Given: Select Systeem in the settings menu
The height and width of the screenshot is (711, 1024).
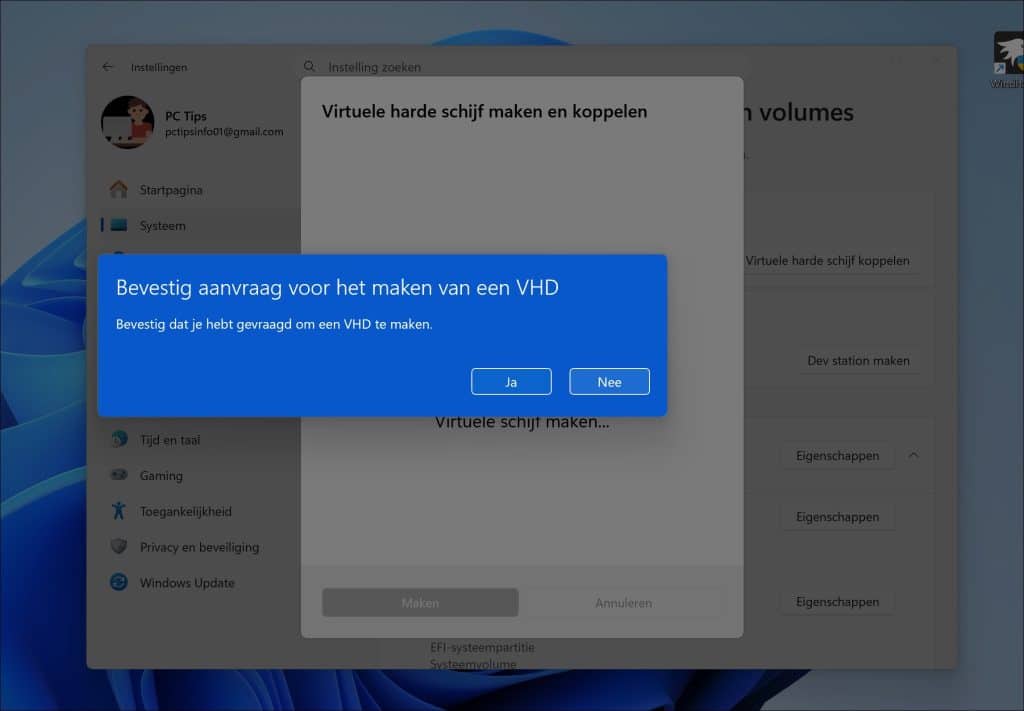Looking at the screenshot, I should (x=165, y=225).
